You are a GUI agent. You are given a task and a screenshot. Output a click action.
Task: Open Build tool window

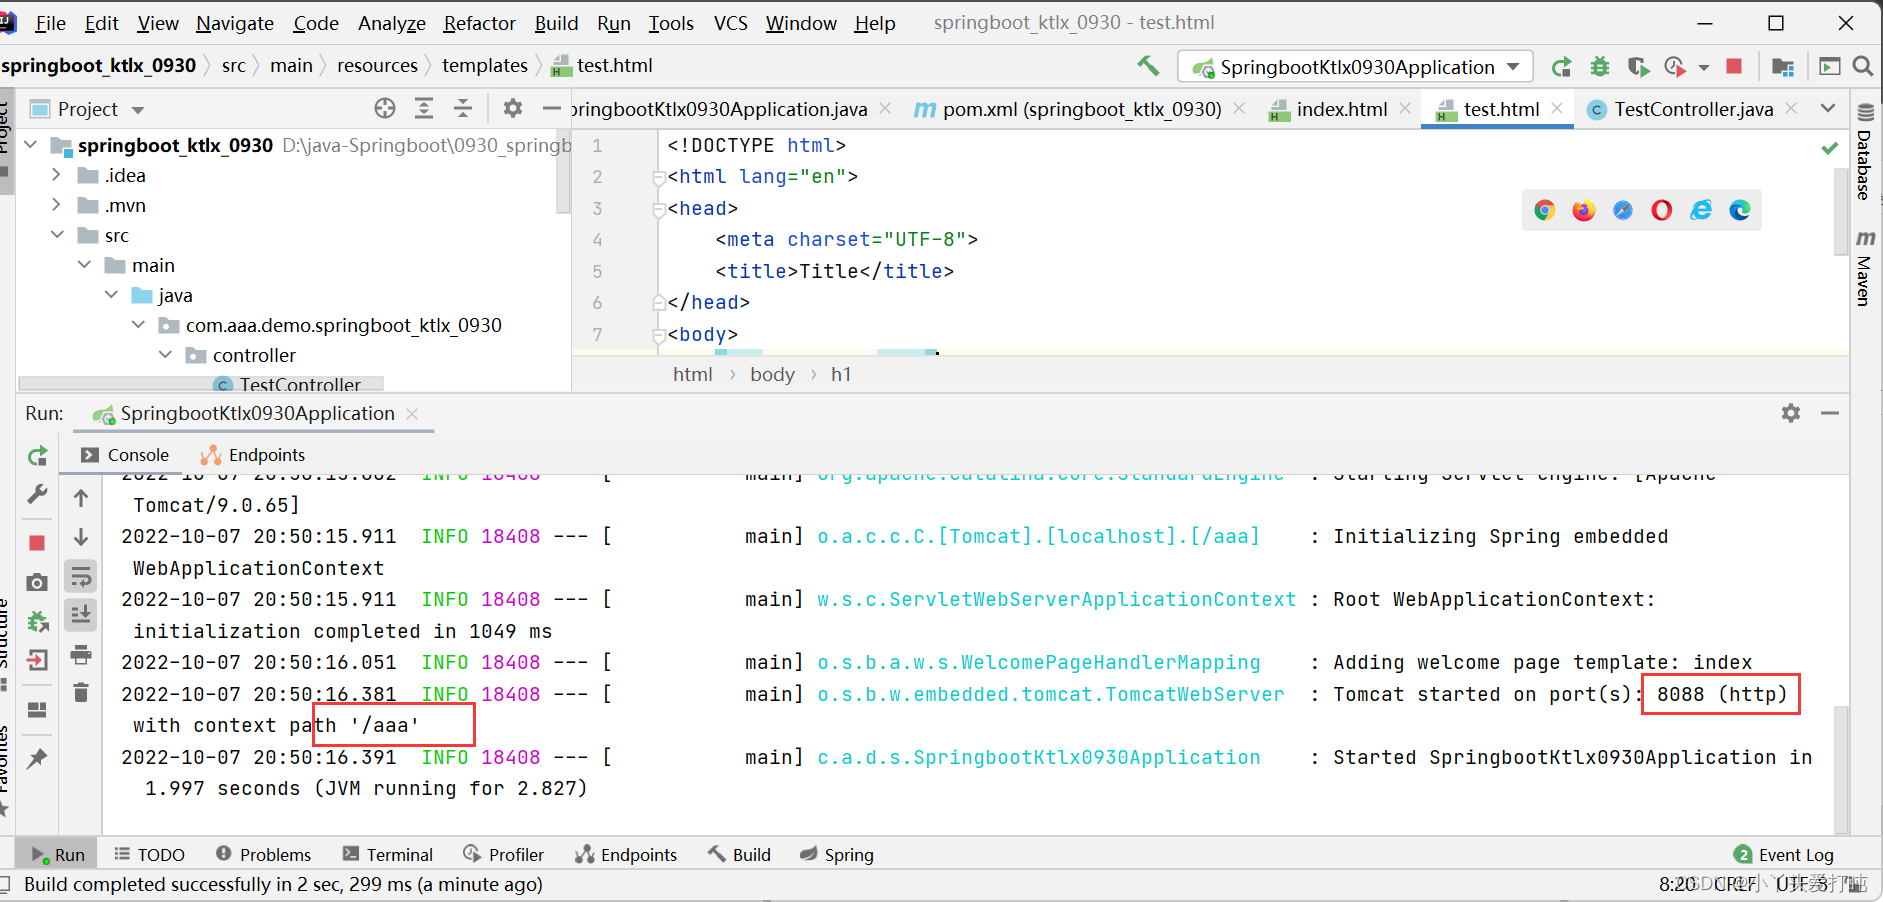739,855
